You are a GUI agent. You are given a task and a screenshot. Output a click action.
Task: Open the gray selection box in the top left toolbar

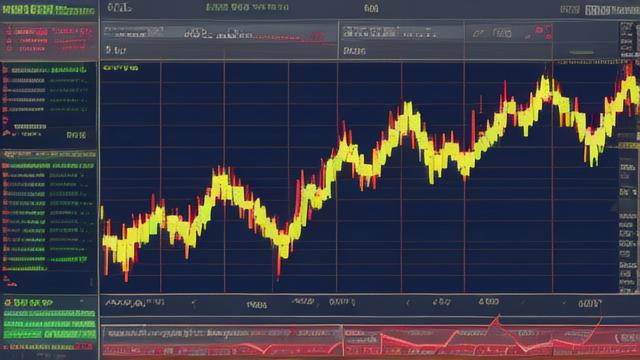[x=133, y=32]
